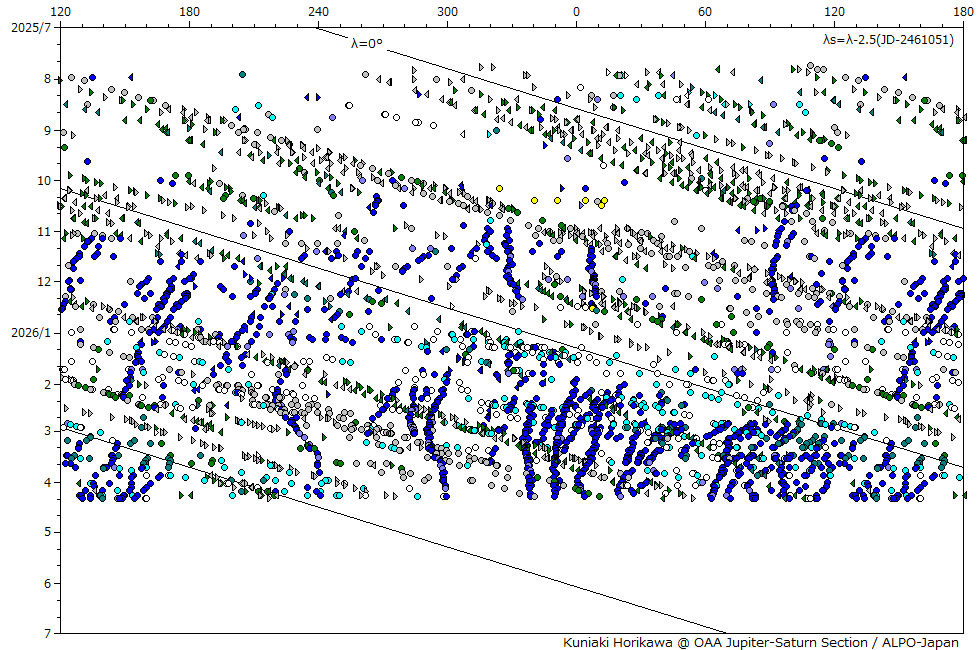Click the 0 longitude axis label
This screenshot has height=650, width=980.
pyautogui.click(x=576, y=11)
